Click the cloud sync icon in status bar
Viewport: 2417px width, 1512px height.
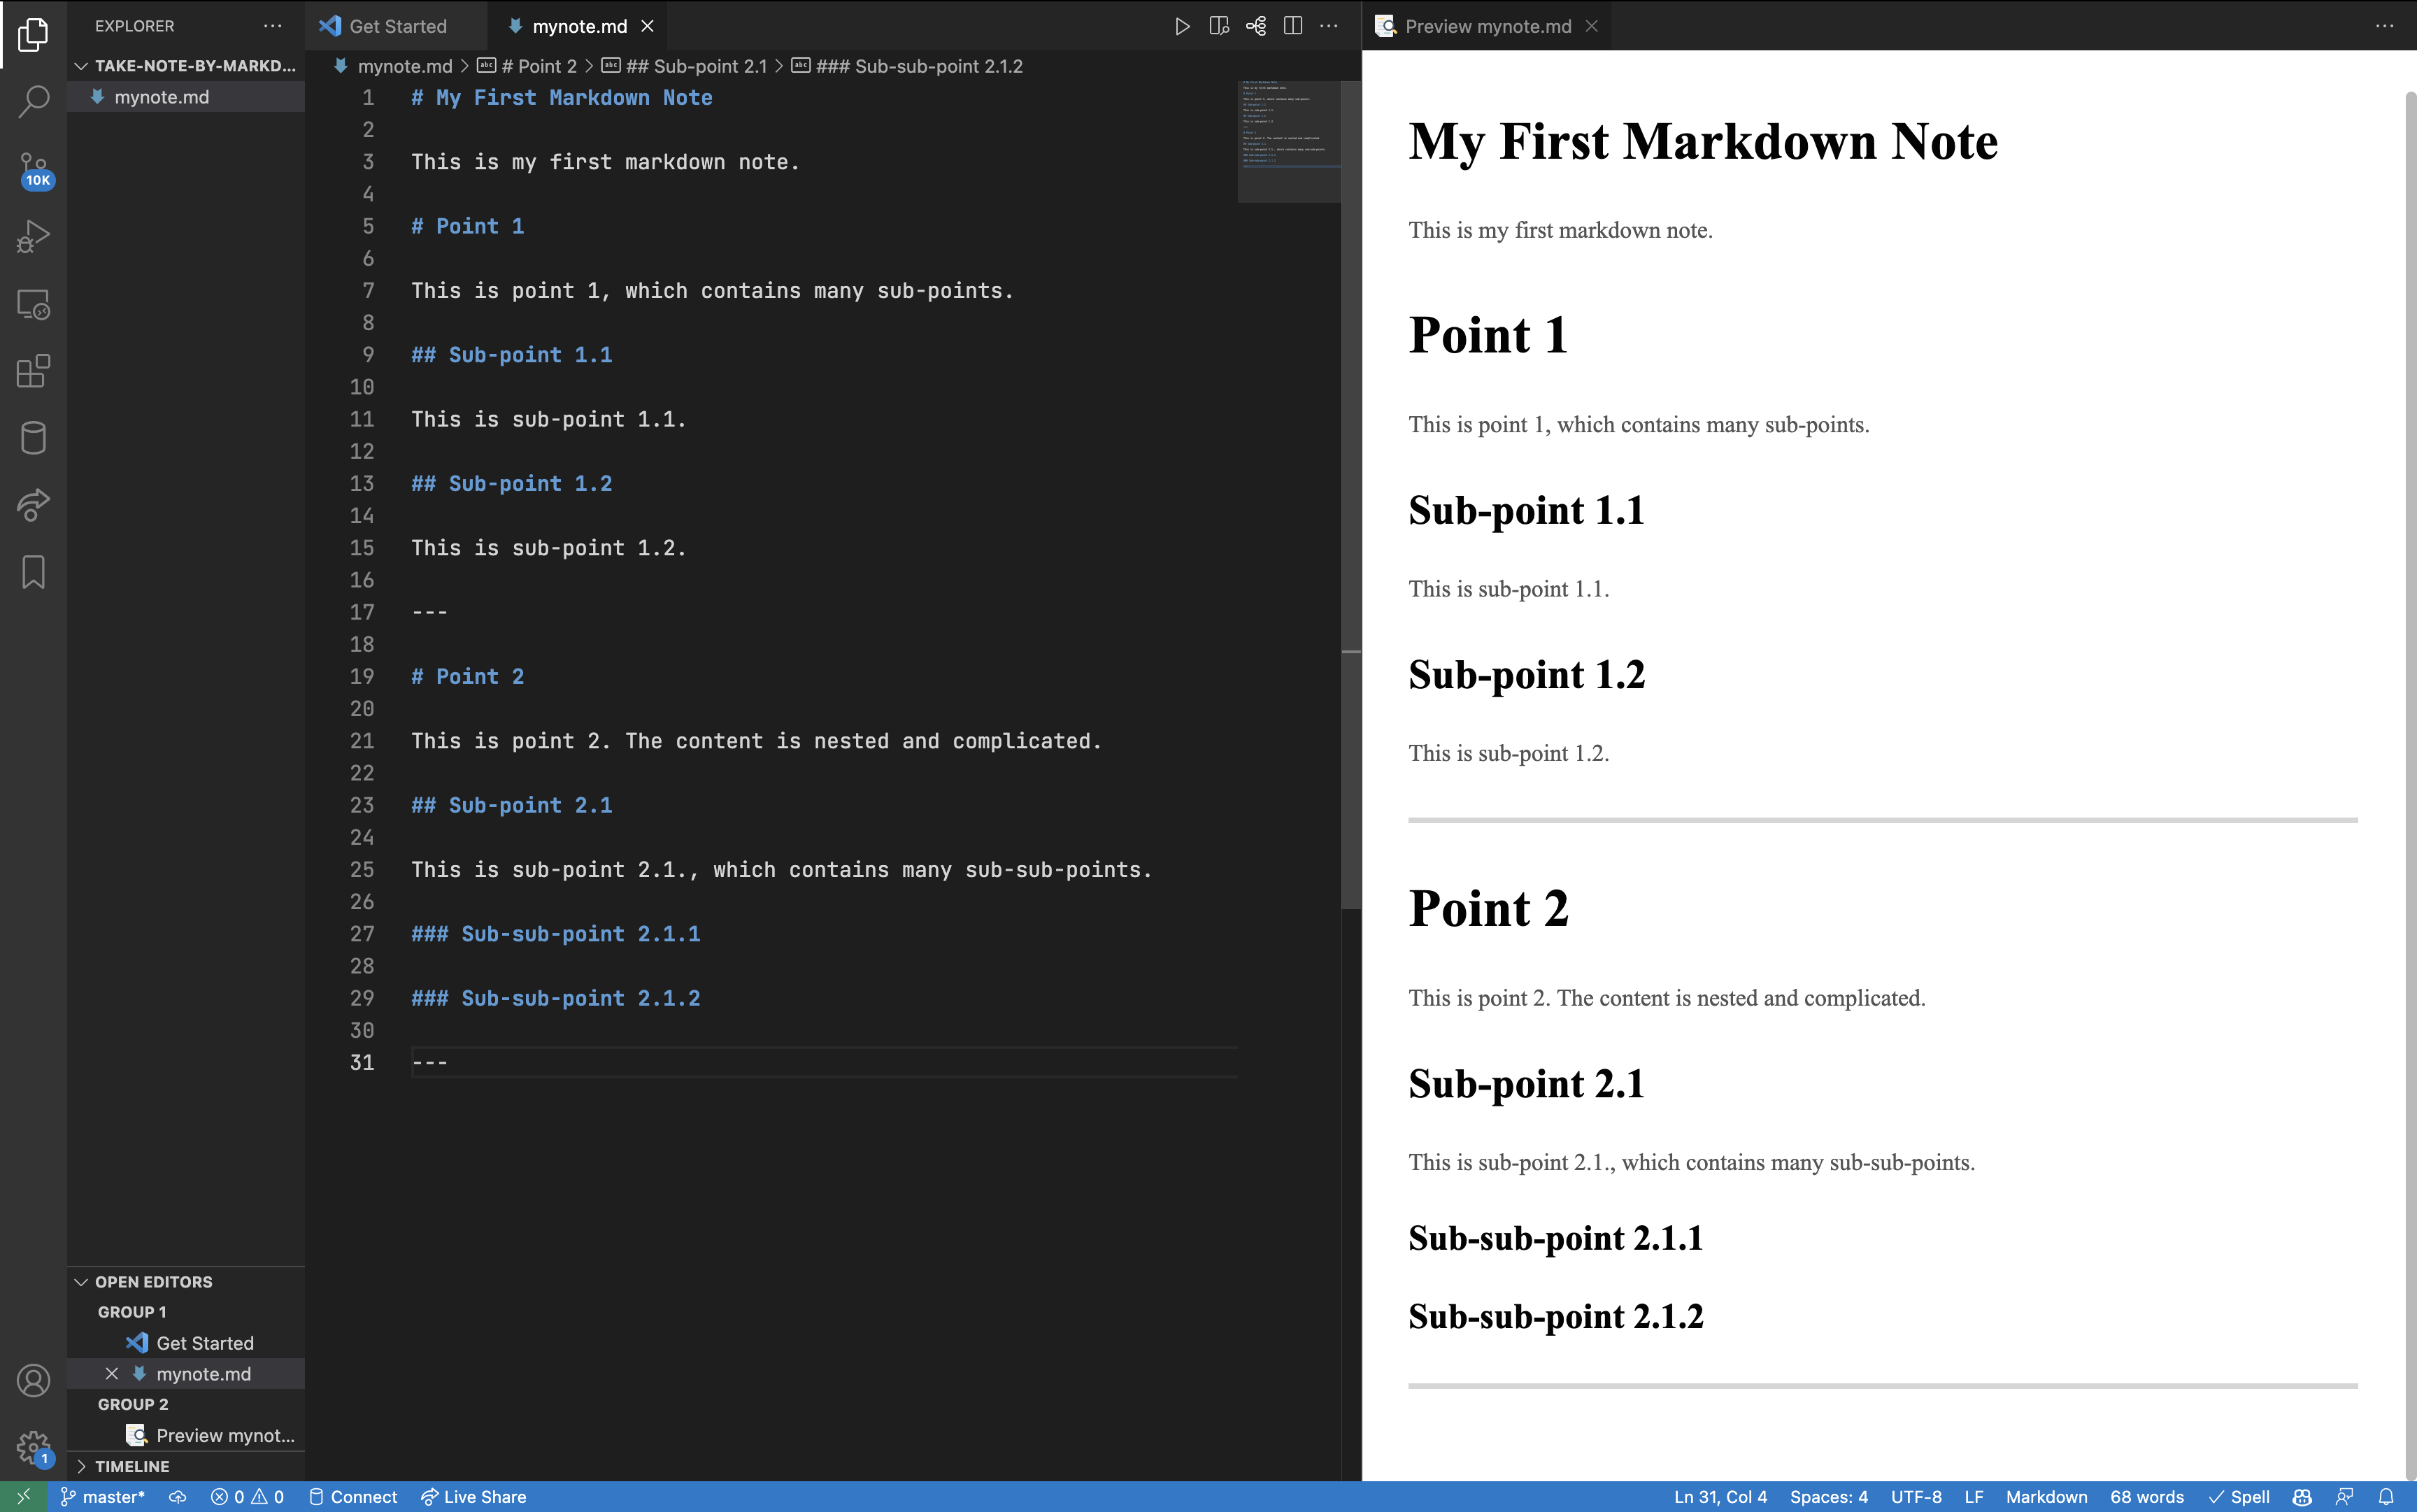coord(177,1496)
